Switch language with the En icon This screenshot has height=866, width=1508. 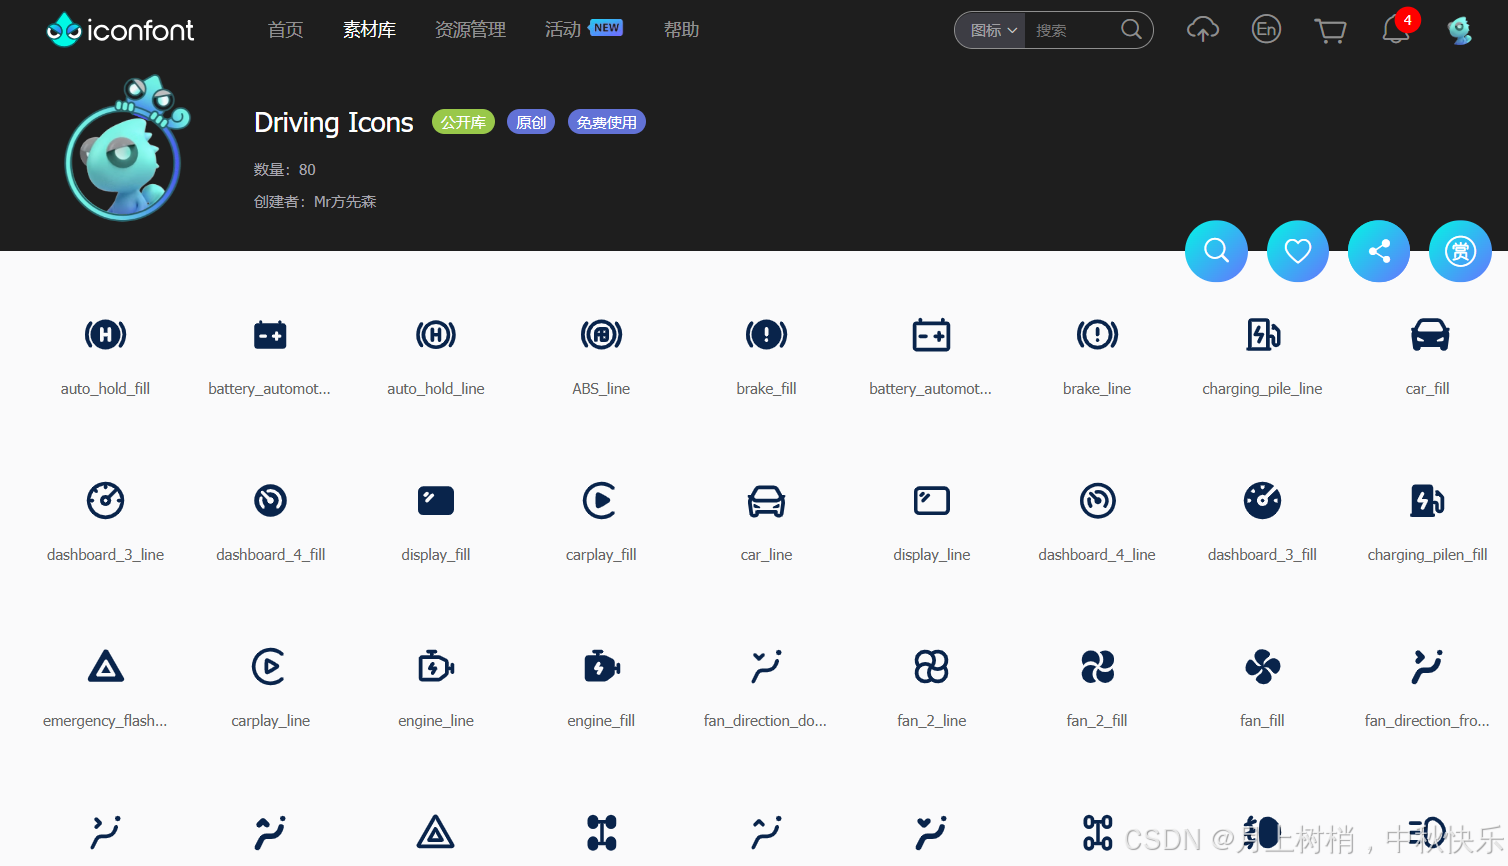click(1267, 30)
